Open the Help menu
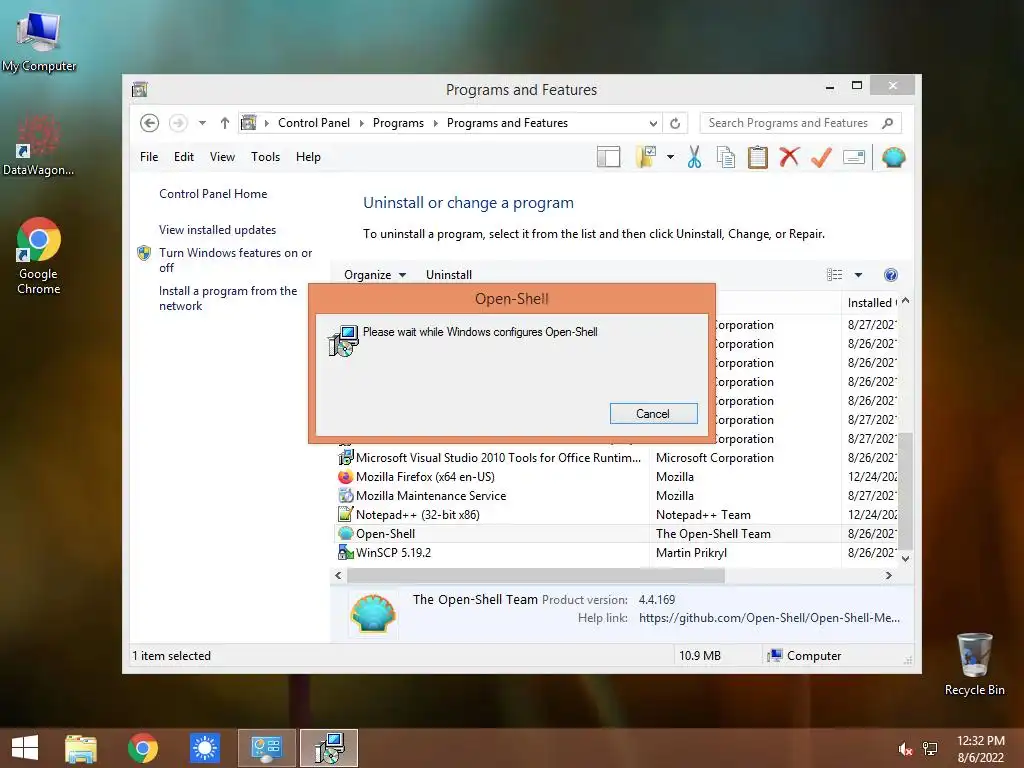 tap(308, 157)
